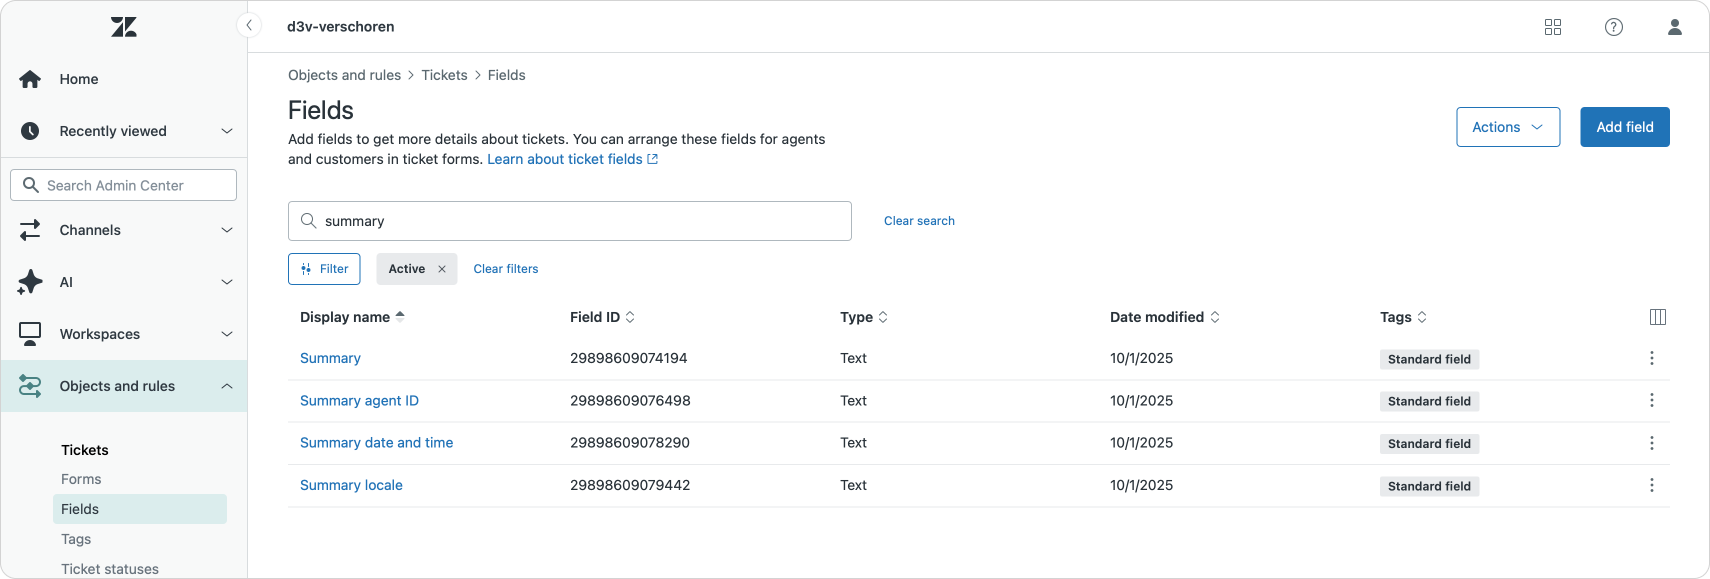Open the help question mark icon
The height and width of the screenshot is (579, 1710).
click(1614, 27)
